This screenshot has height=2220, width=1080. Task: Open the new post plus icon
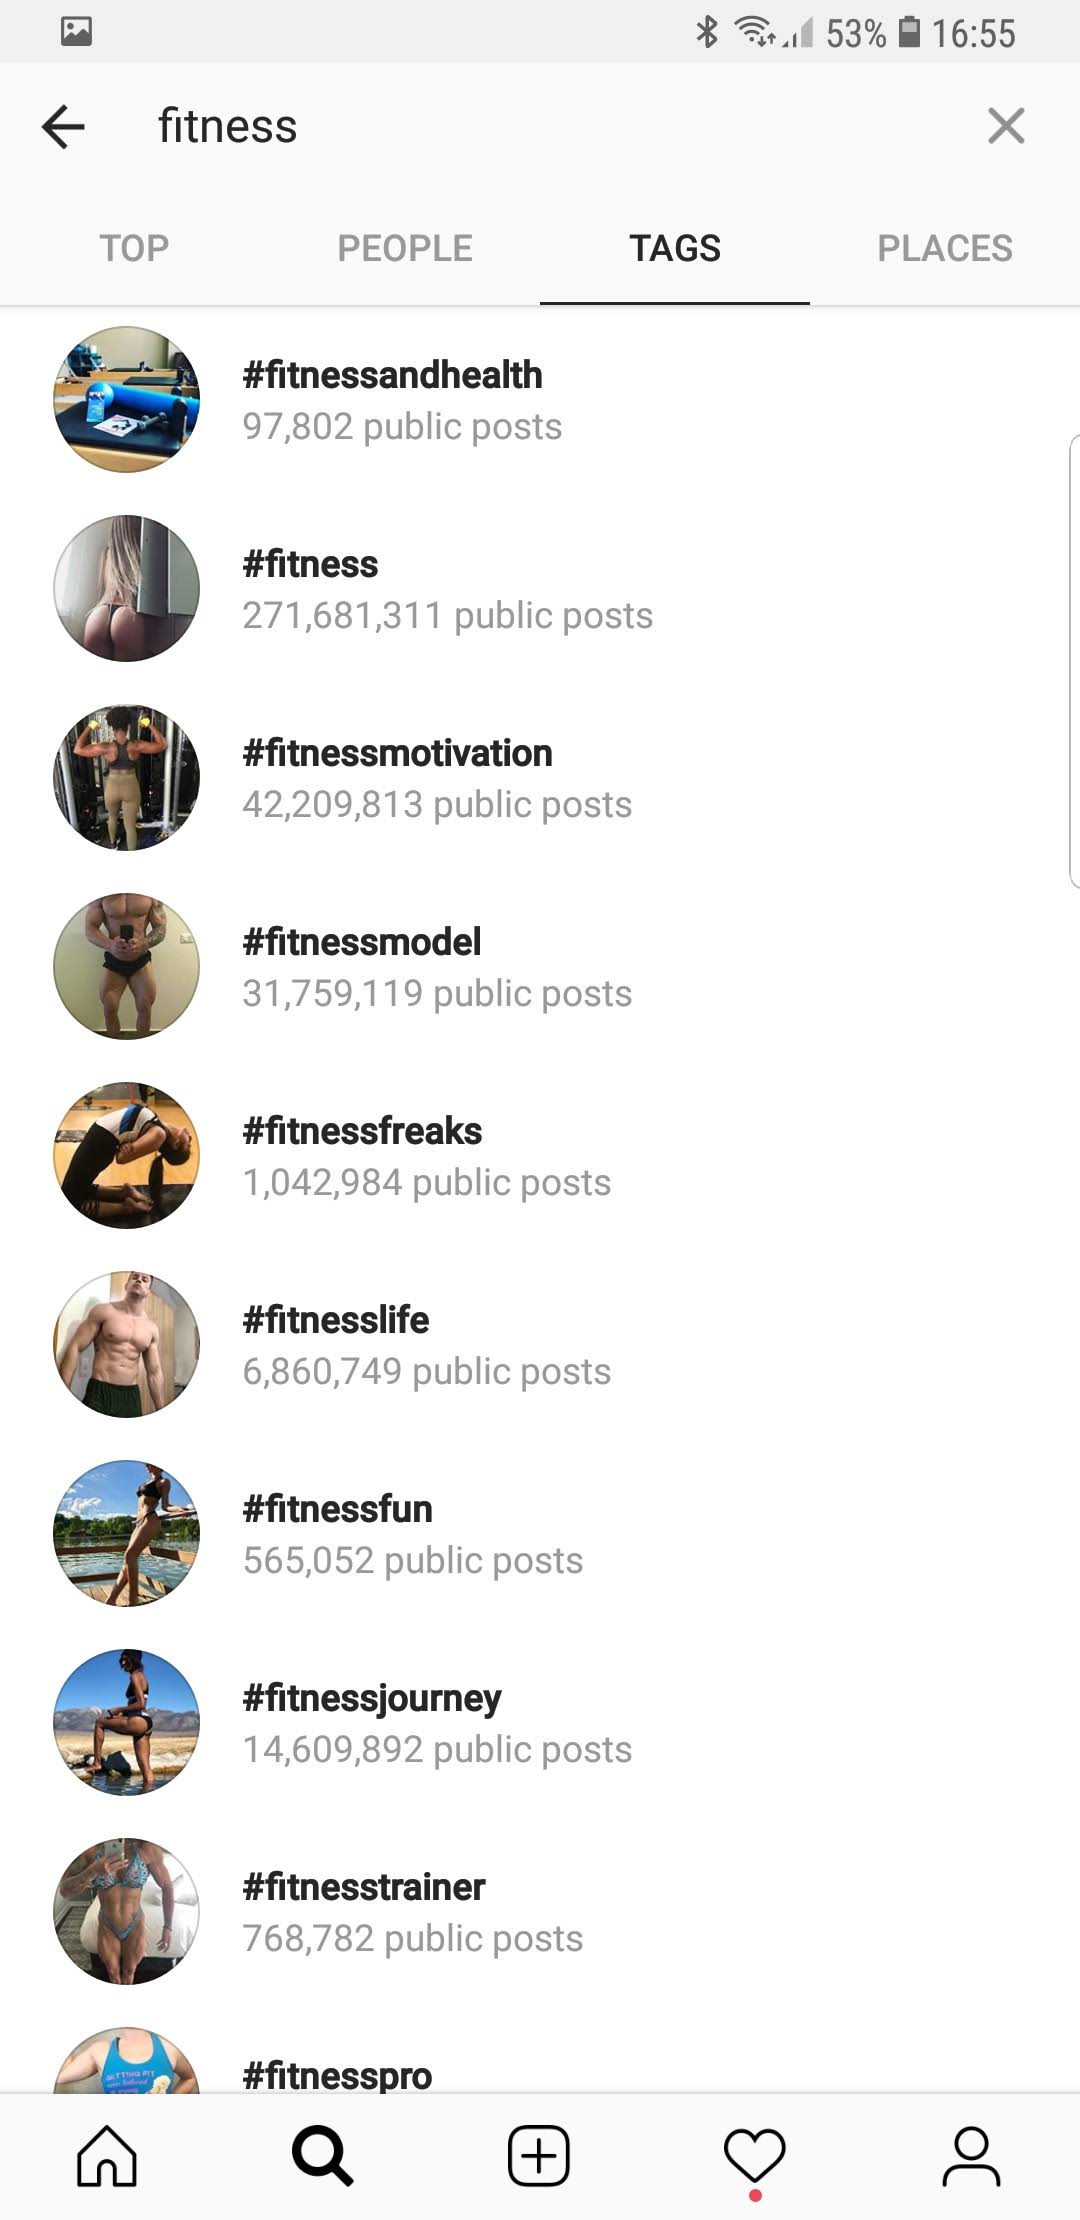click(x=539, y=2156)
